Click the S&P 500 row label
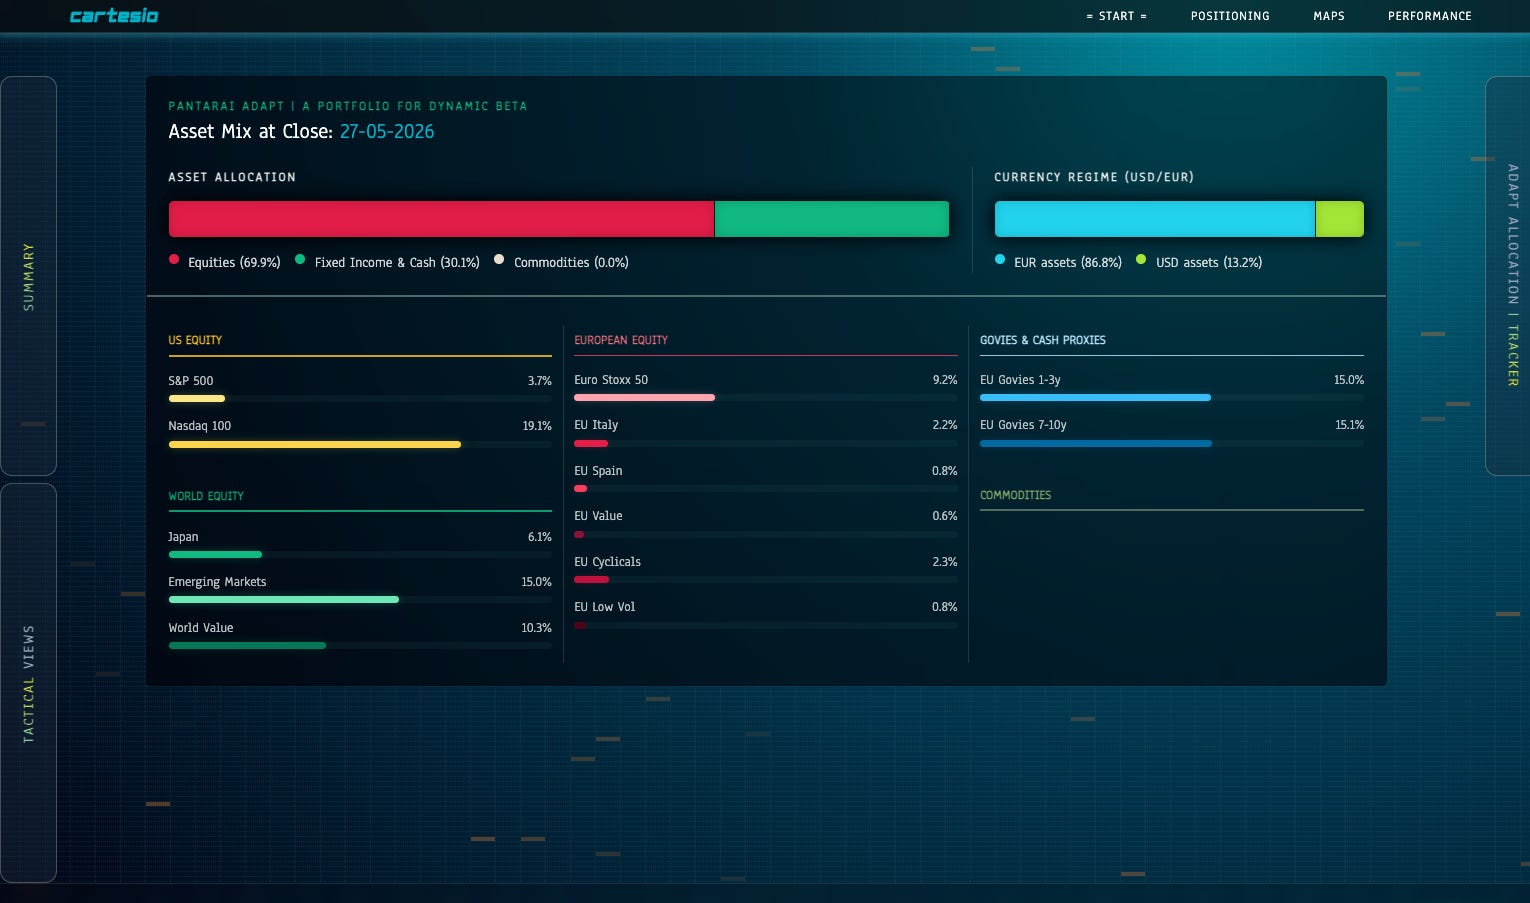 point(191,381)
